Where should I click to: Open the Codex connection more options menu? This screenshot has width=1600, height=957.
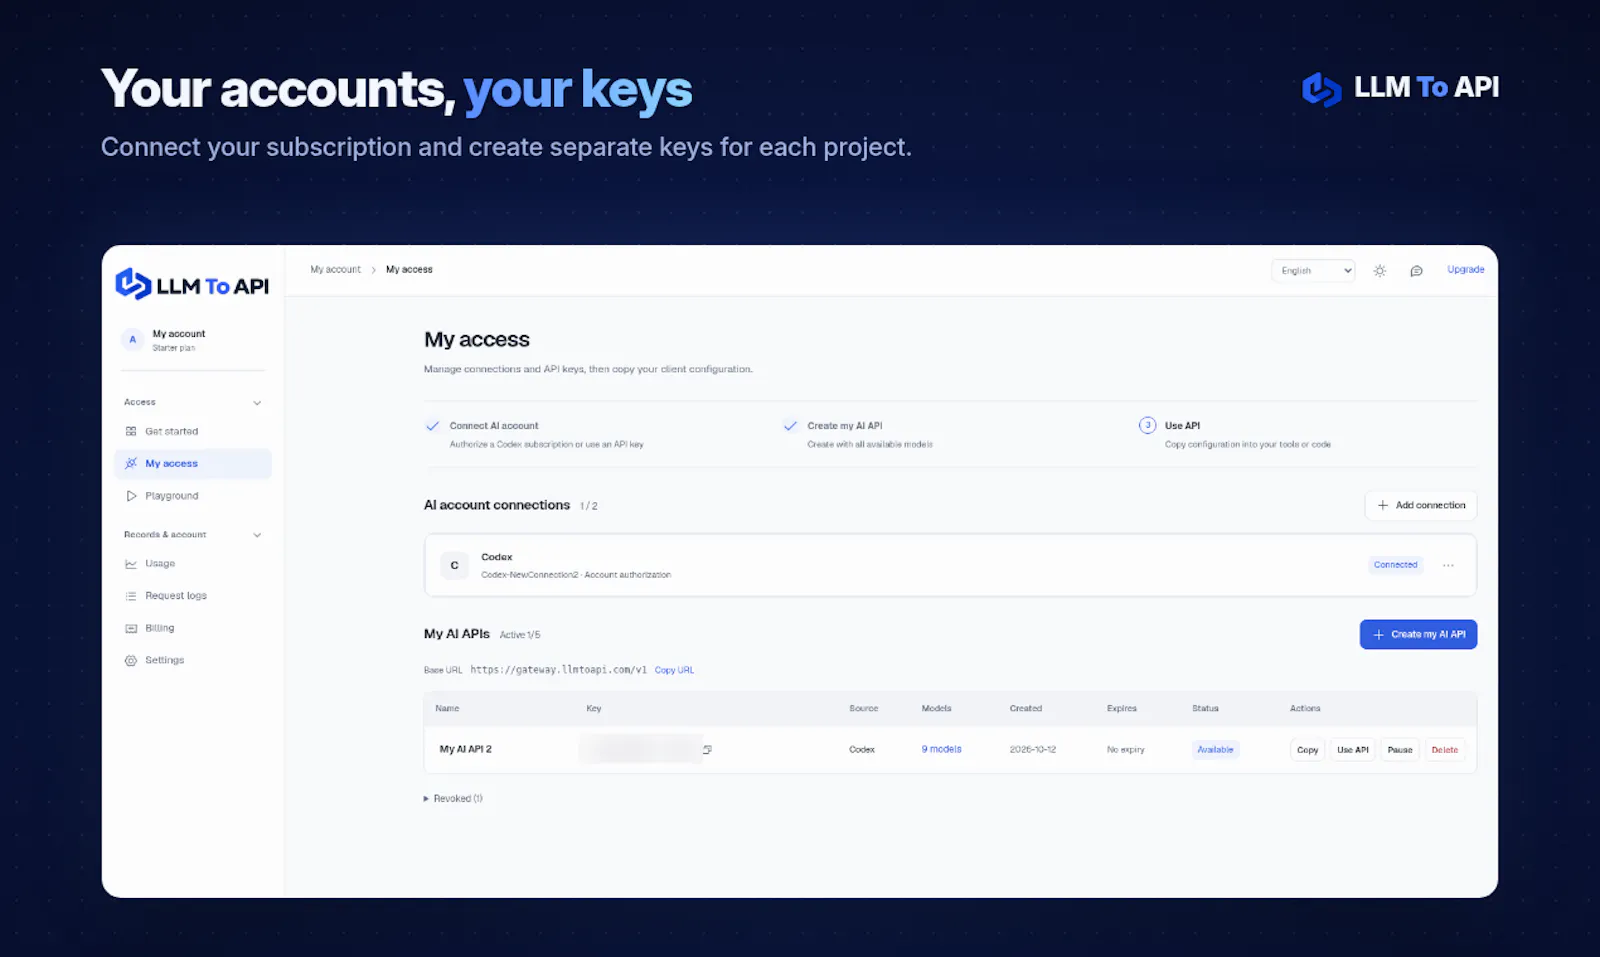1448,565
